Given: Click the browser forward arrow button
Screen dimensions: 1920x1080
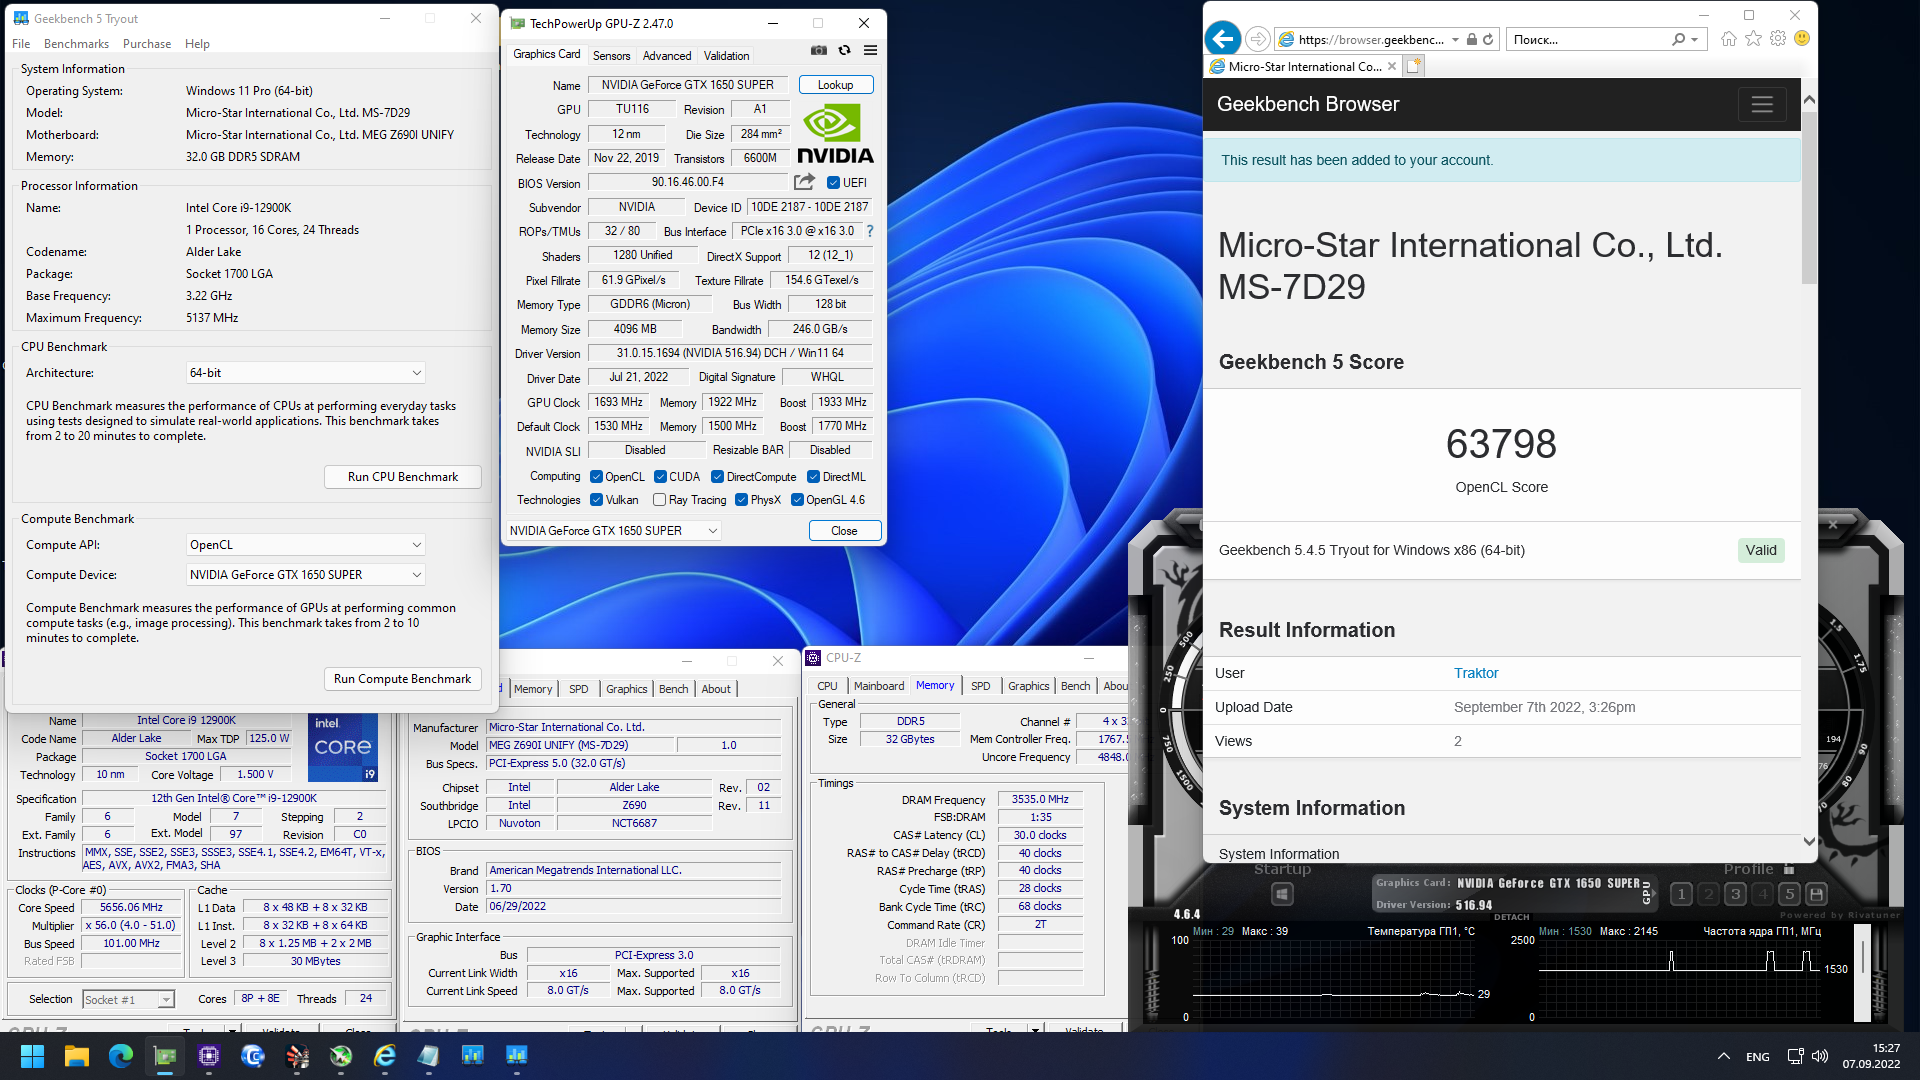Looking at the screenshot, I should pyautogui.click(x=1257, y=39).
